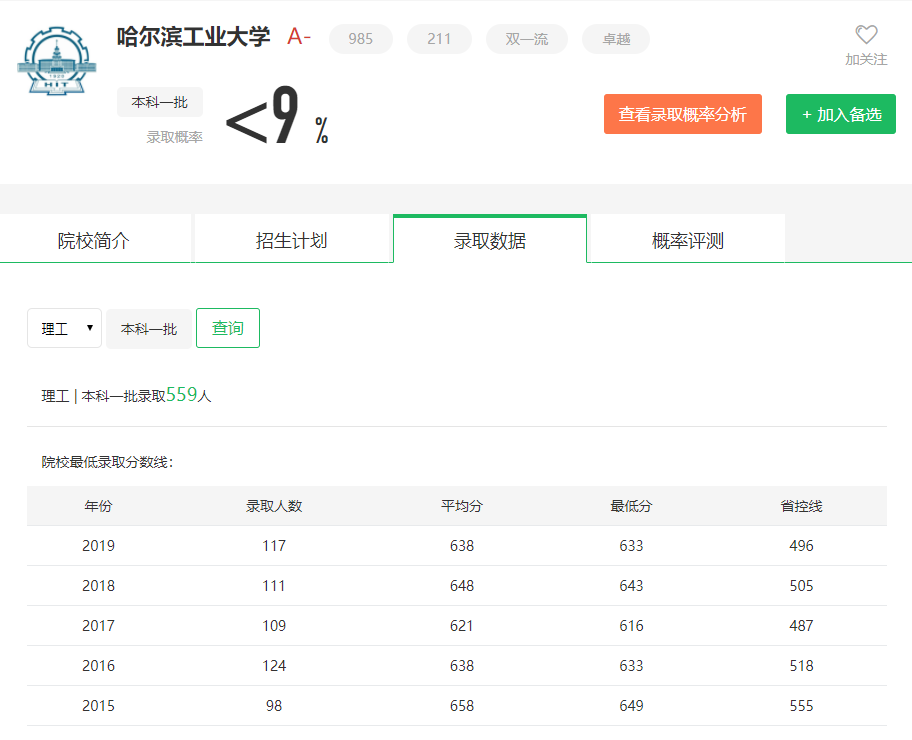The image size is (912, 740).
Task: Click average score 648 in 2018 row
Action: [462, 586]
